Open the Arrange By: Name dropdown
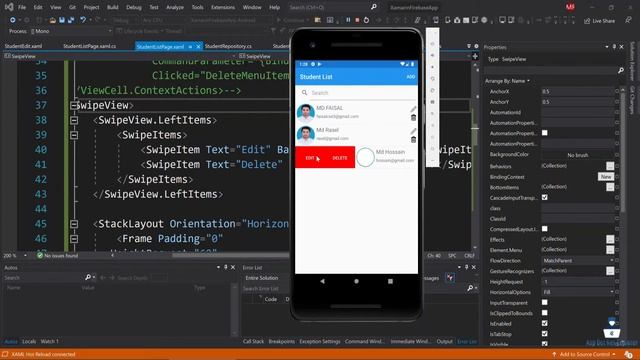This screenshot has height=360, width=640. pyautogui.click(x=507, y=81)
